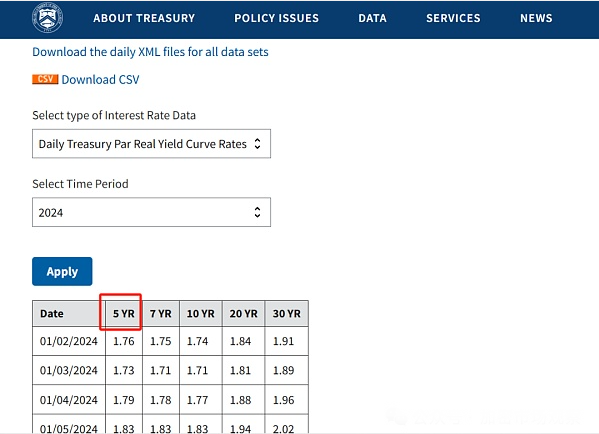This screenshot has height=434, width=599.
Task: Expand the Interest Rate Data type dropdown
Action: tap(151, 144)
